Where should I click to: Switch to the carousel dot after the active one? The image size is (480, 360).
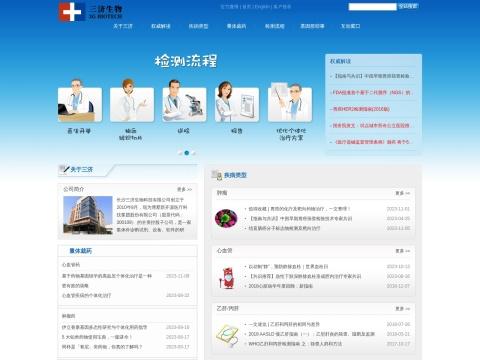[193, 153]
